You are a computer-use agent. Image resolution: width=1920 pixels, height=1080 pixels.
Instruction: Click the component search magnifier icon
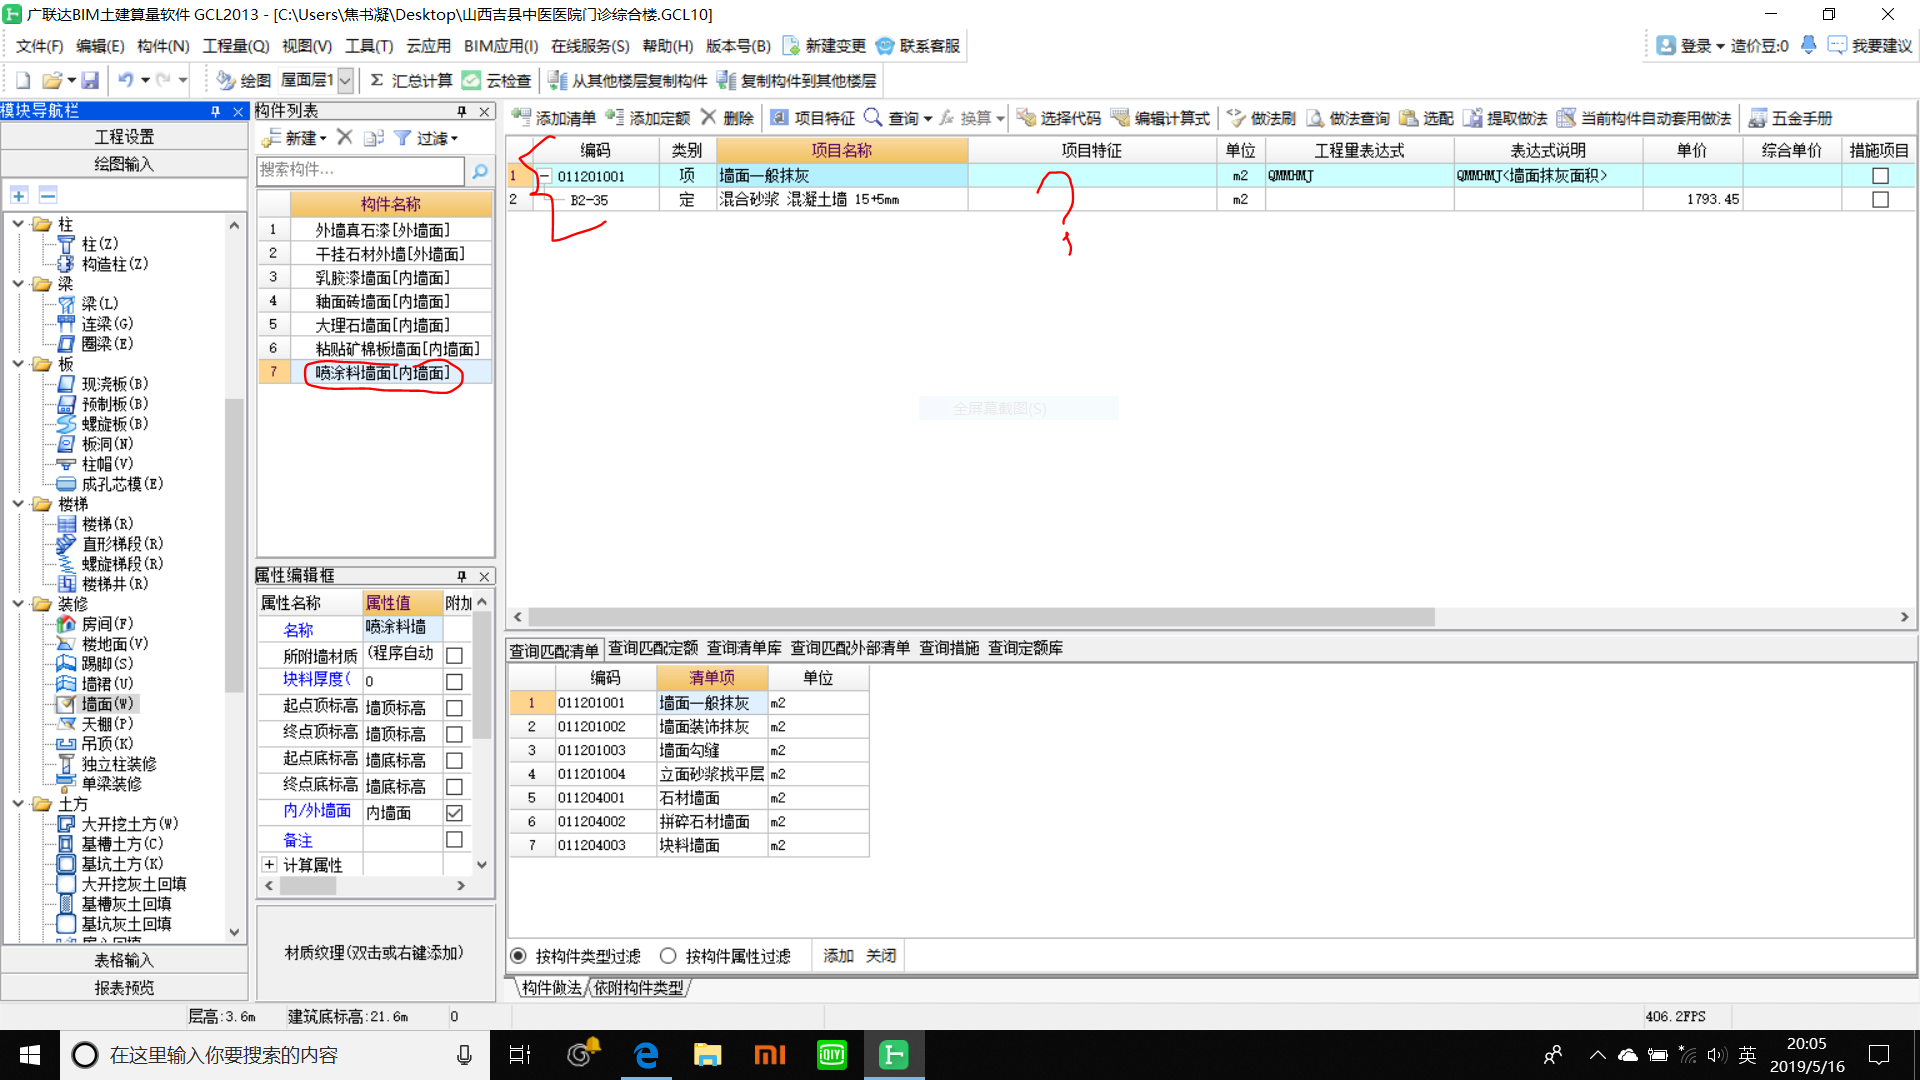(x=480, y=171)
